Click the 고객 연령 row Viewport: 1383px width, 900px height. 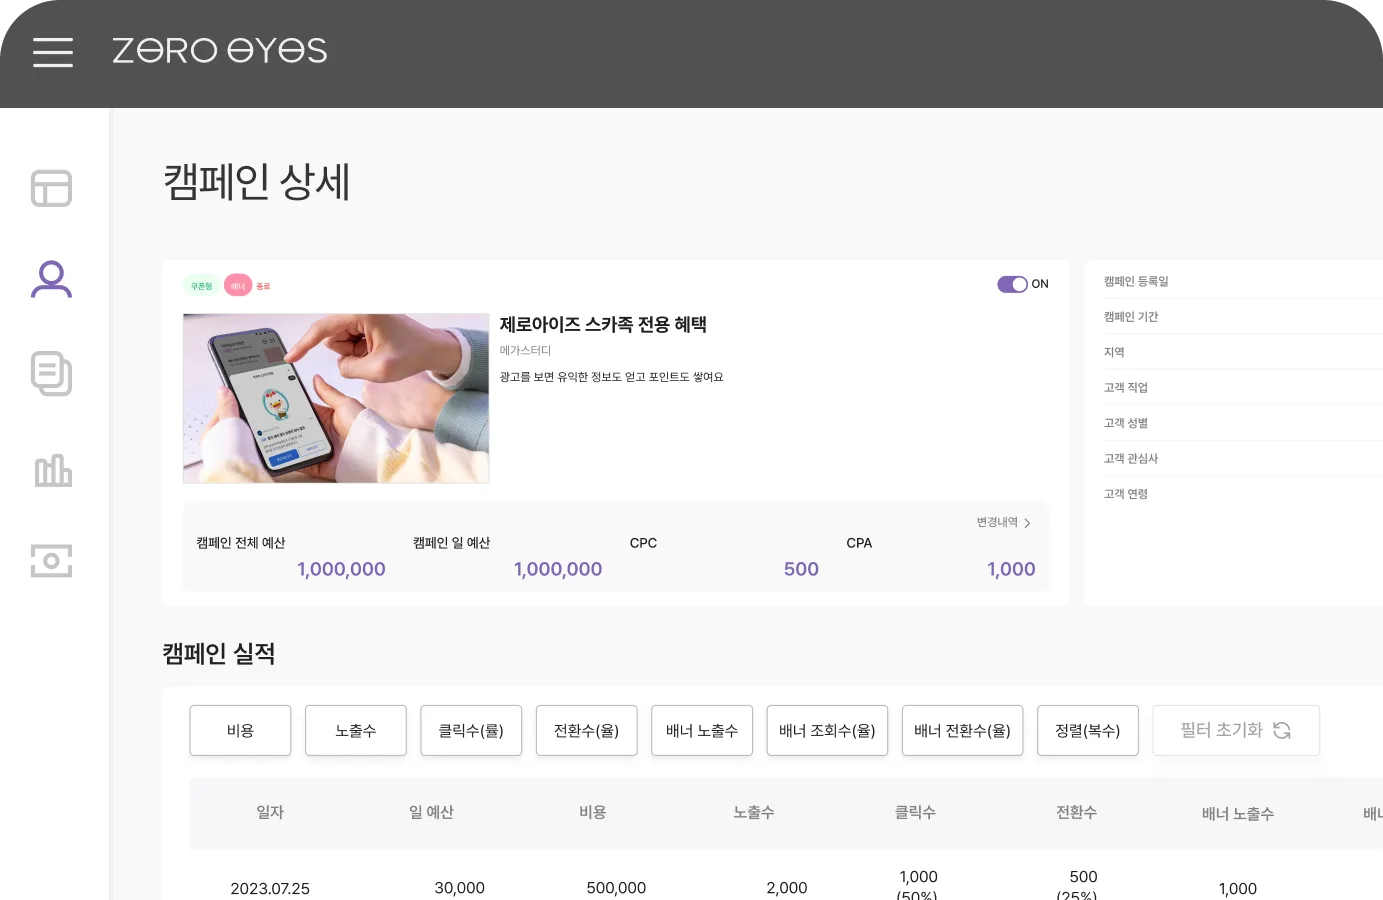(1243, 494)
